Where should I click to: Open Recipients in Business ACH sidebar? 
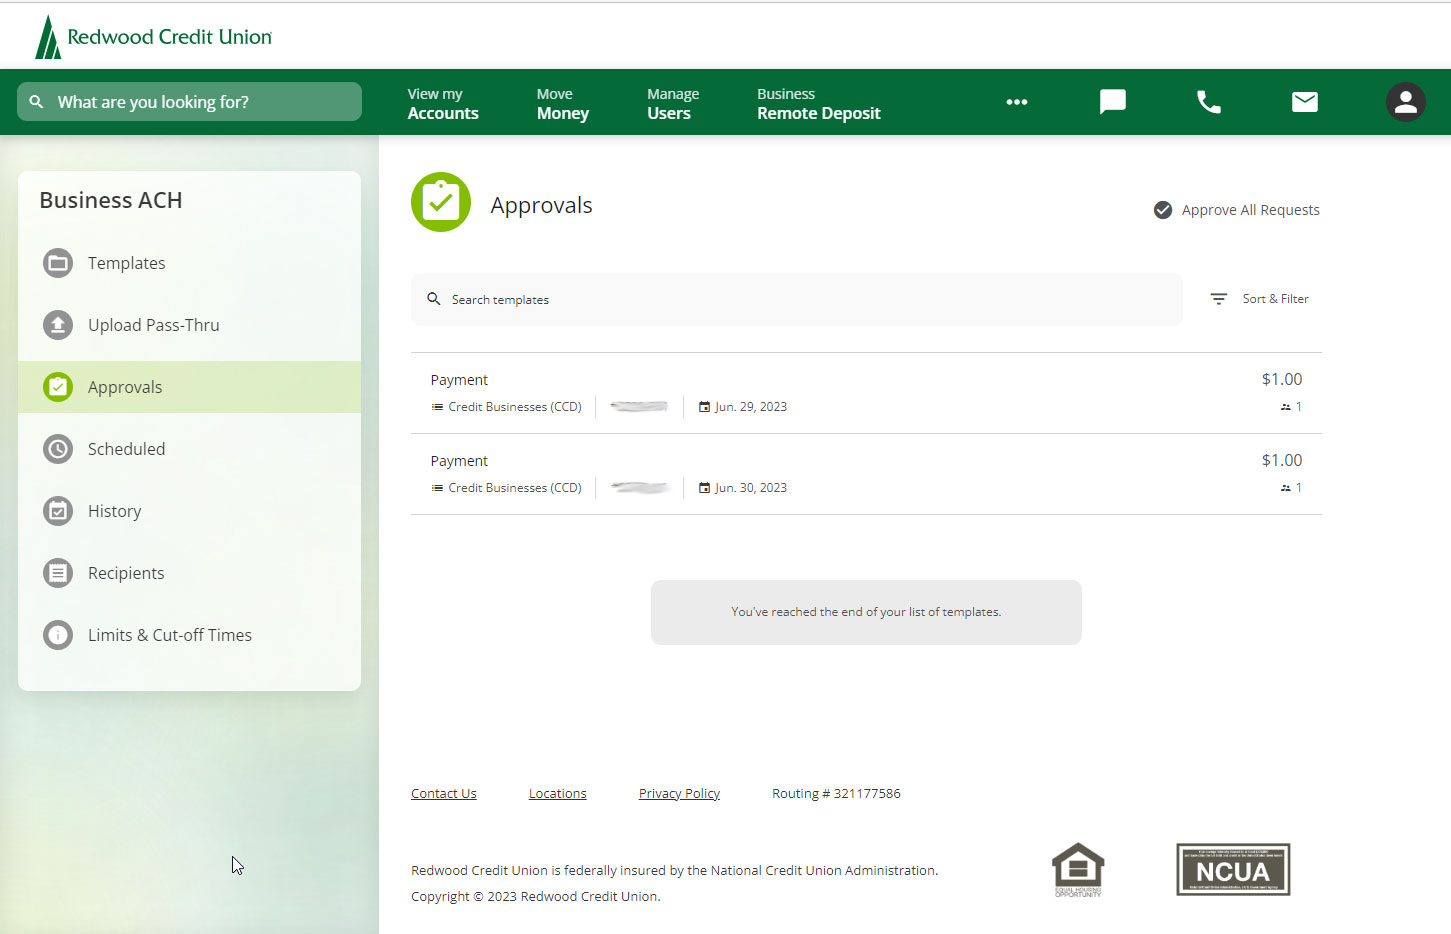189,573
